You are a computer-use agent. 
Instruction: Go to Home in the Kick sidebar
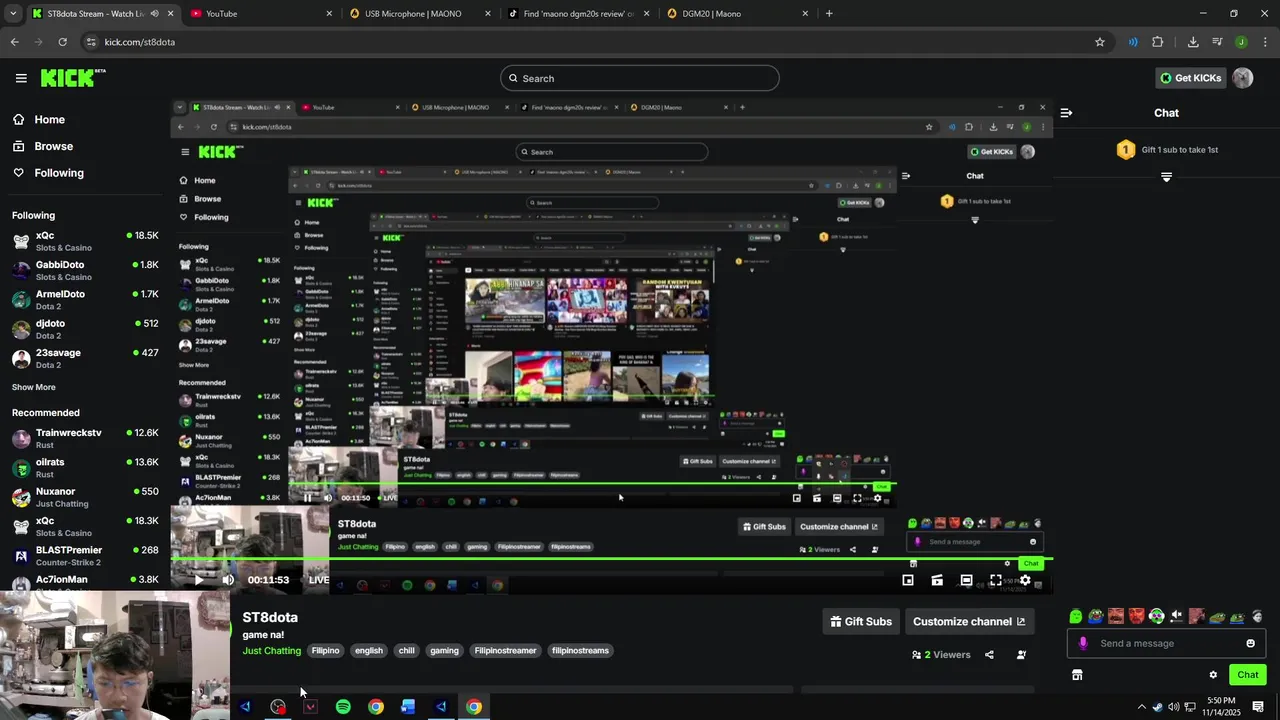pos(38,120)
